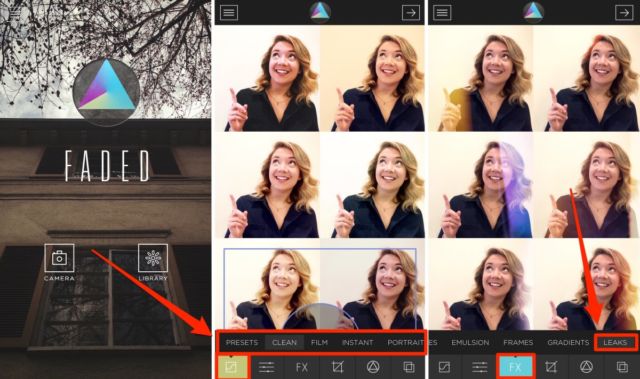Switch to the EMULSION effects tab
The width and height of the screenshot is (640, 379).
(x=470, y=342)
